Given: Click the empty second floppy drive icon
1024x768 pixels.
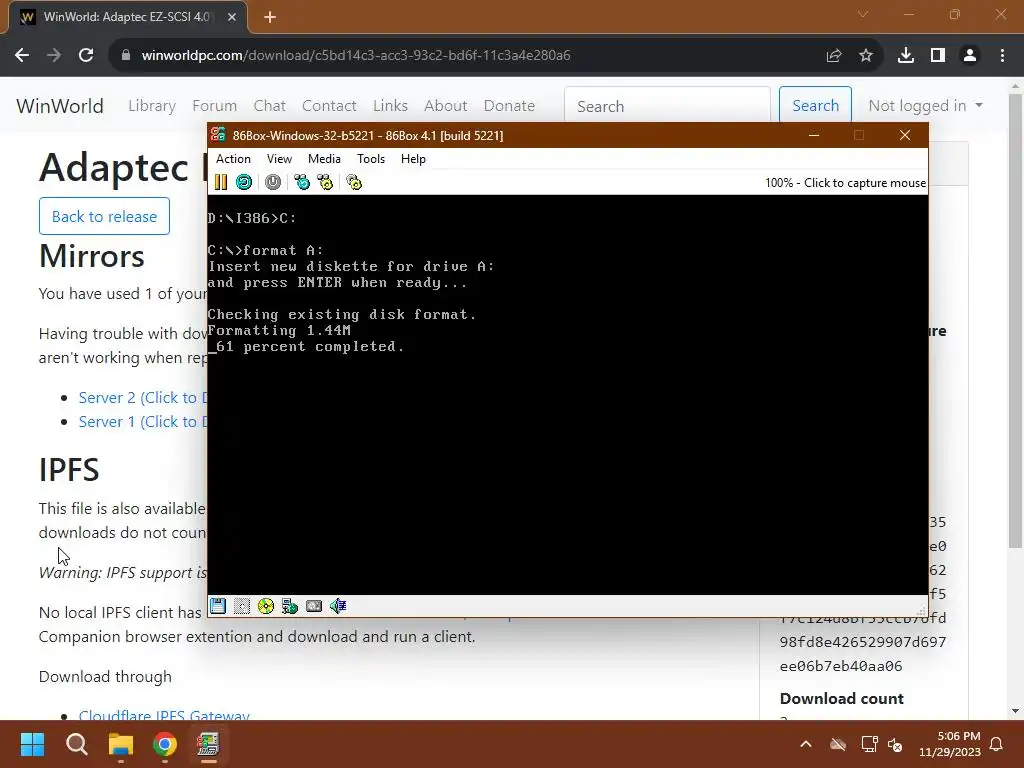Looking at the screenshot, I should click(x=242, y=606).
